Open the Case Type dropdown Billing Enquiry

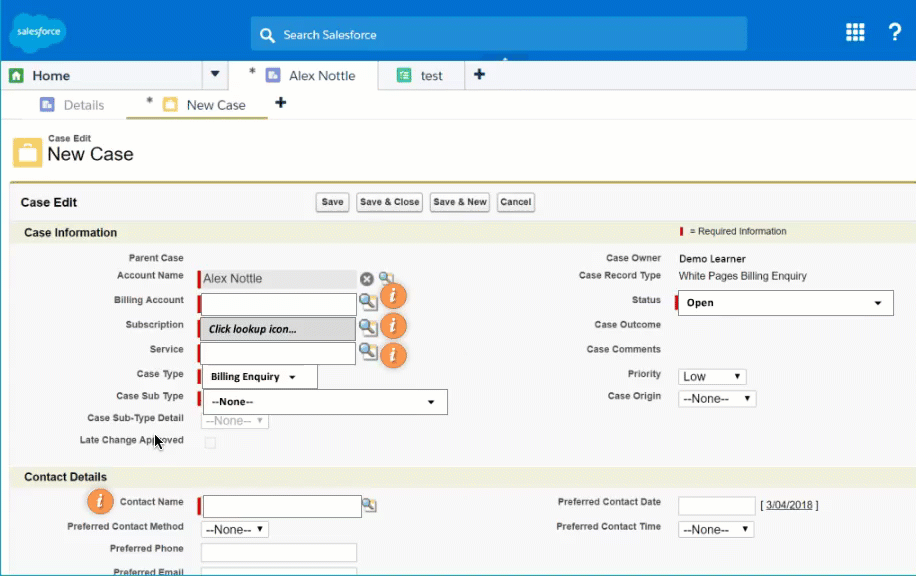260,377
